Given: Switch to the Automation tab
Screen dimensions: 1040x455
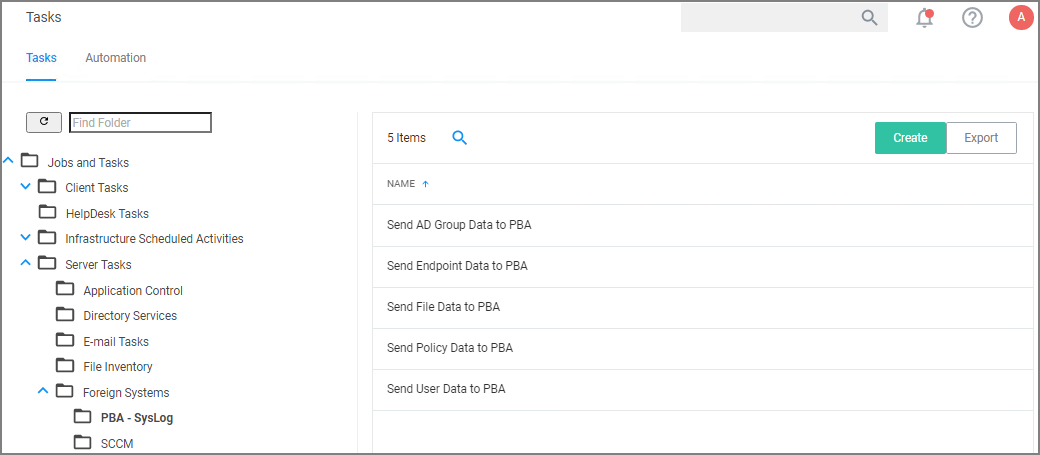Looking at the screenshot, I should pos(116,58).
